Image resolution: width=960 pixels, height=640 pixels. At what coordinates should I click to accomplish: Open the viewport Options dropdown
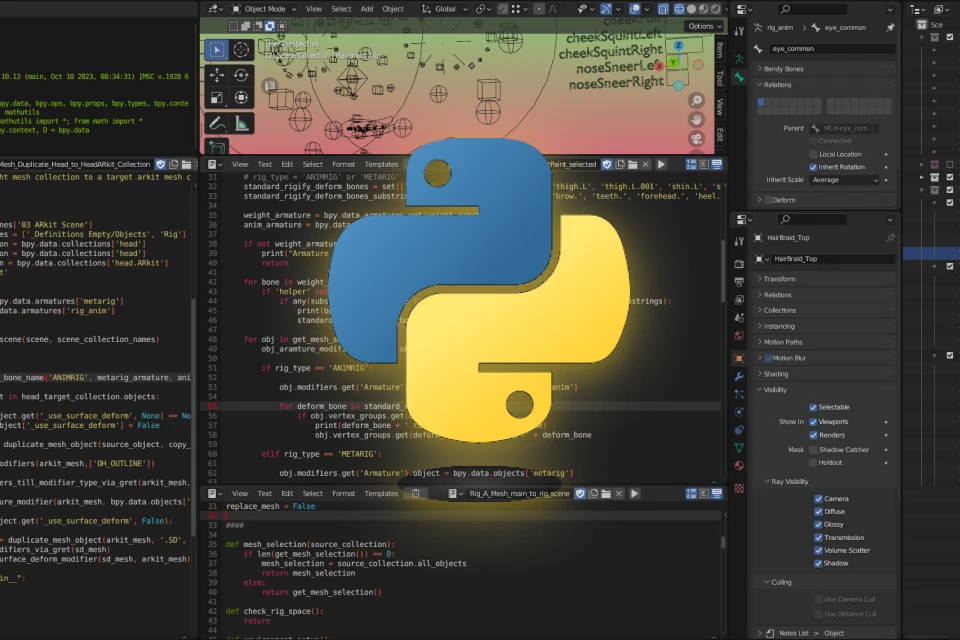coord(704,26)
